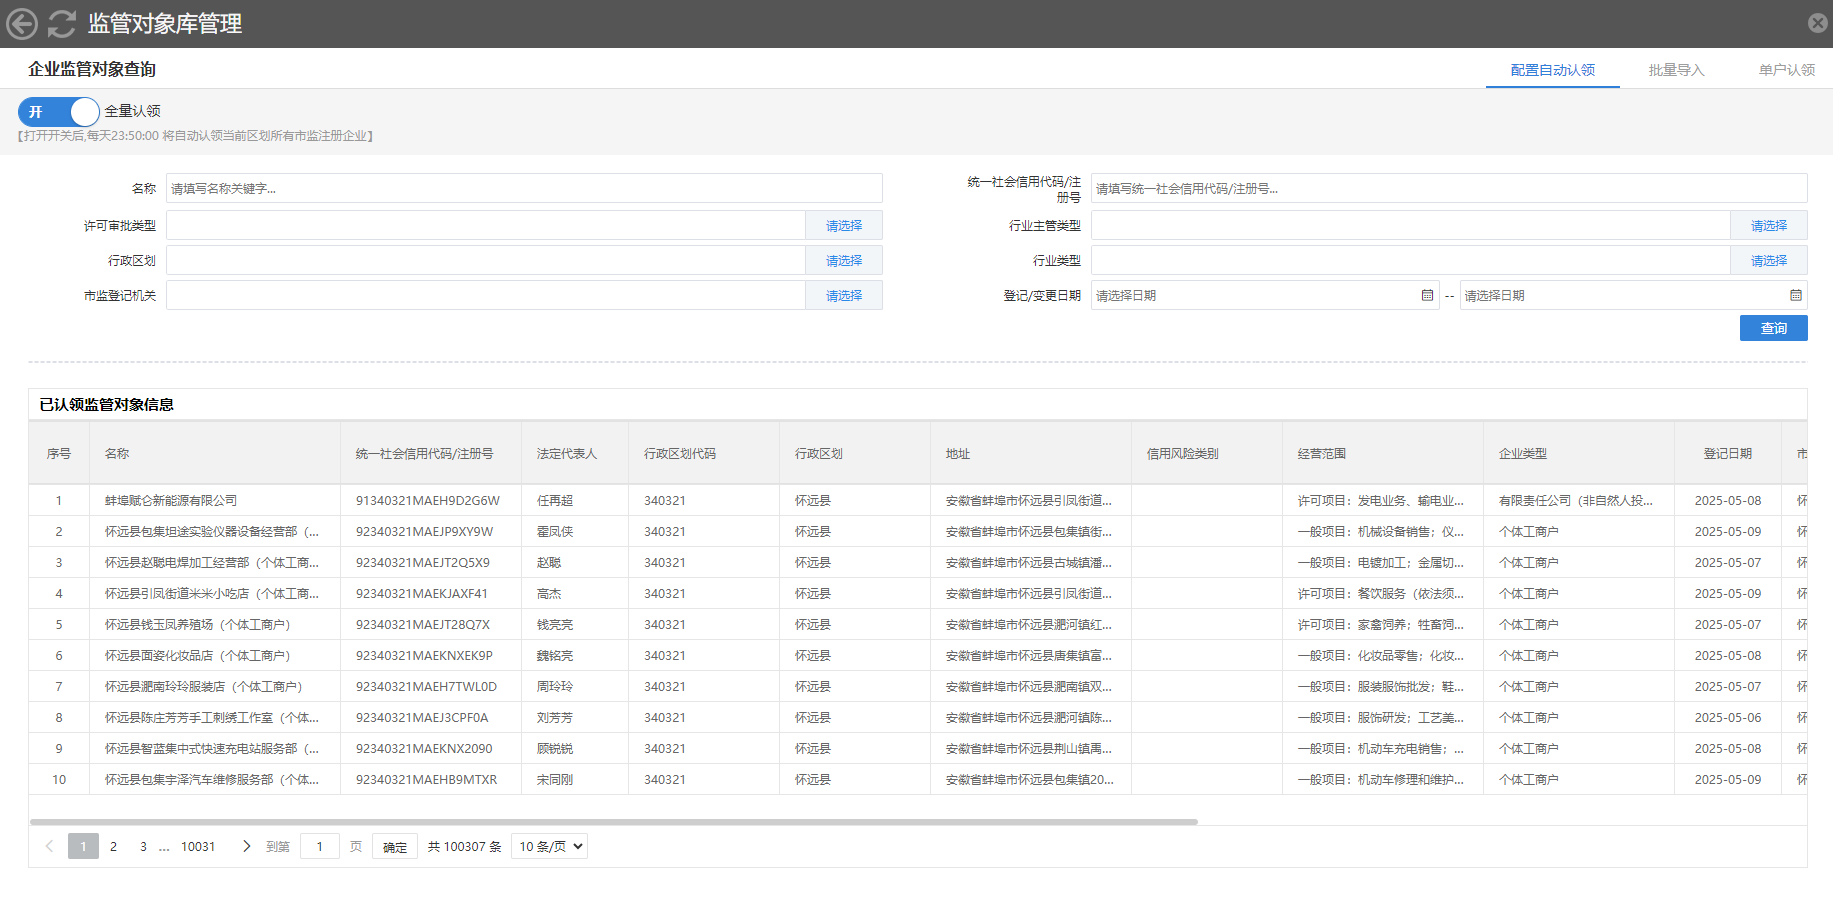The width and height of the screenshot is (1833, 907).
Task: Open 行业类型 请选择 selector
Action: 1769,260
